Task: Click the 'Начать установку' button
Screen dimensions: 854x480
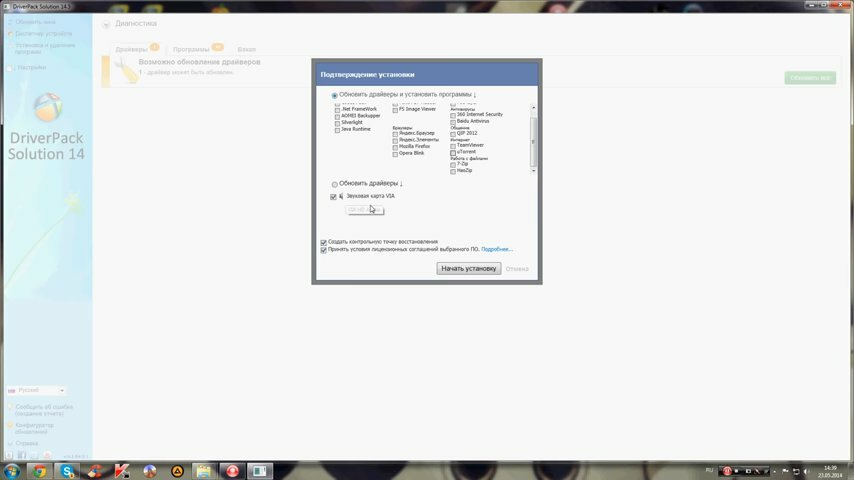Action: pyautogui.click(x=468, y=269)
